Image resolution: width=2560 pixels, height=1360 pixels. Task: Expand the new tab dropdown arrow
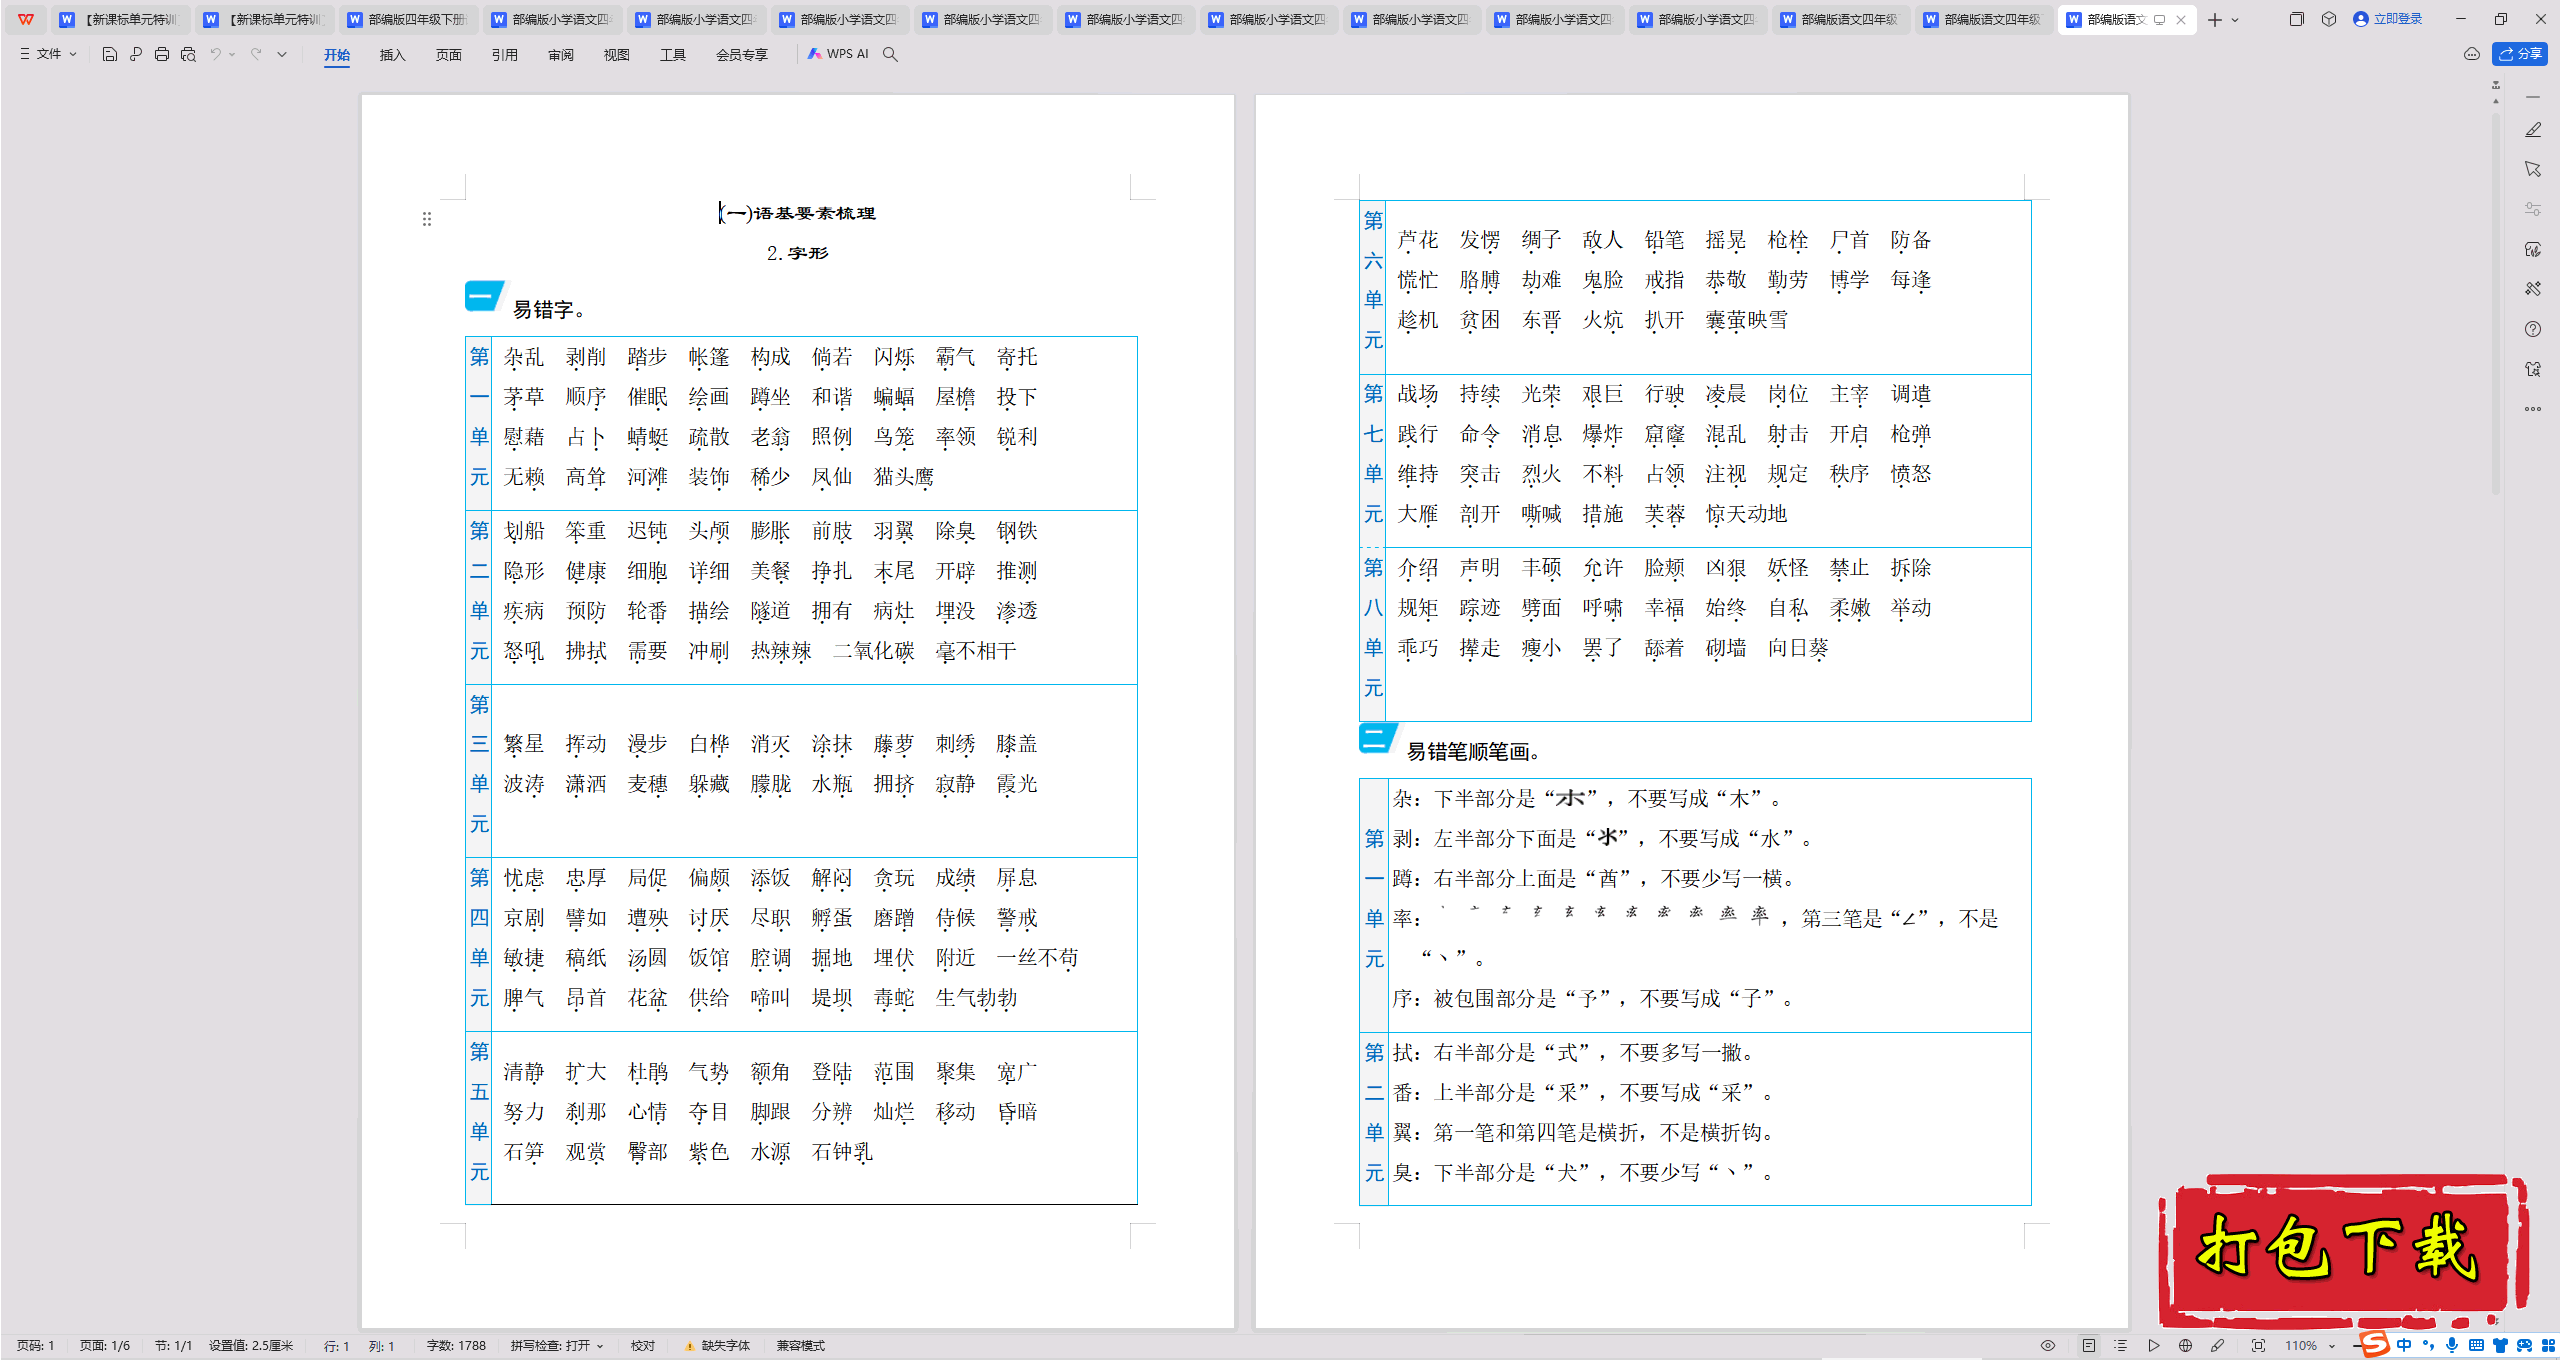pos(2235,19)
